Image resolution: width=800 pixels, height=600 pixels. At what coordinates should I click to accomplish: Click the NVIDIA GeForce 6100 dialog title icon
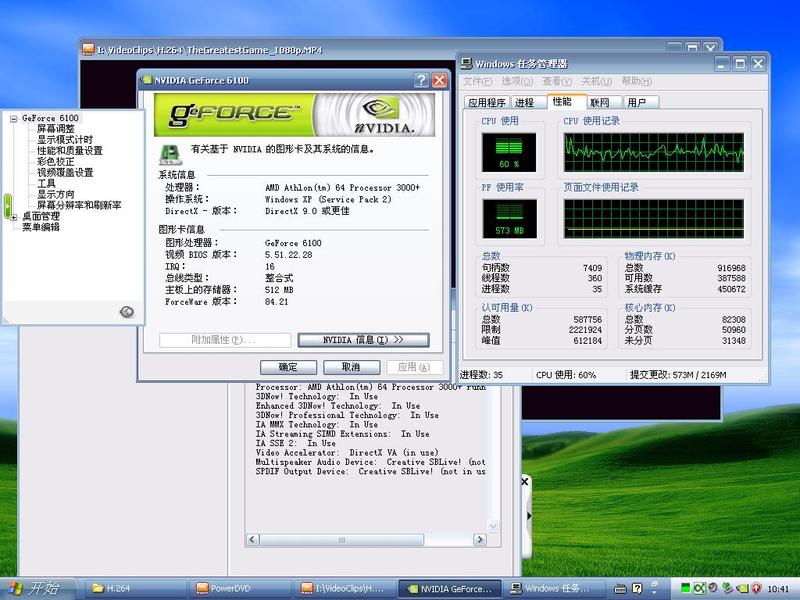146,80
